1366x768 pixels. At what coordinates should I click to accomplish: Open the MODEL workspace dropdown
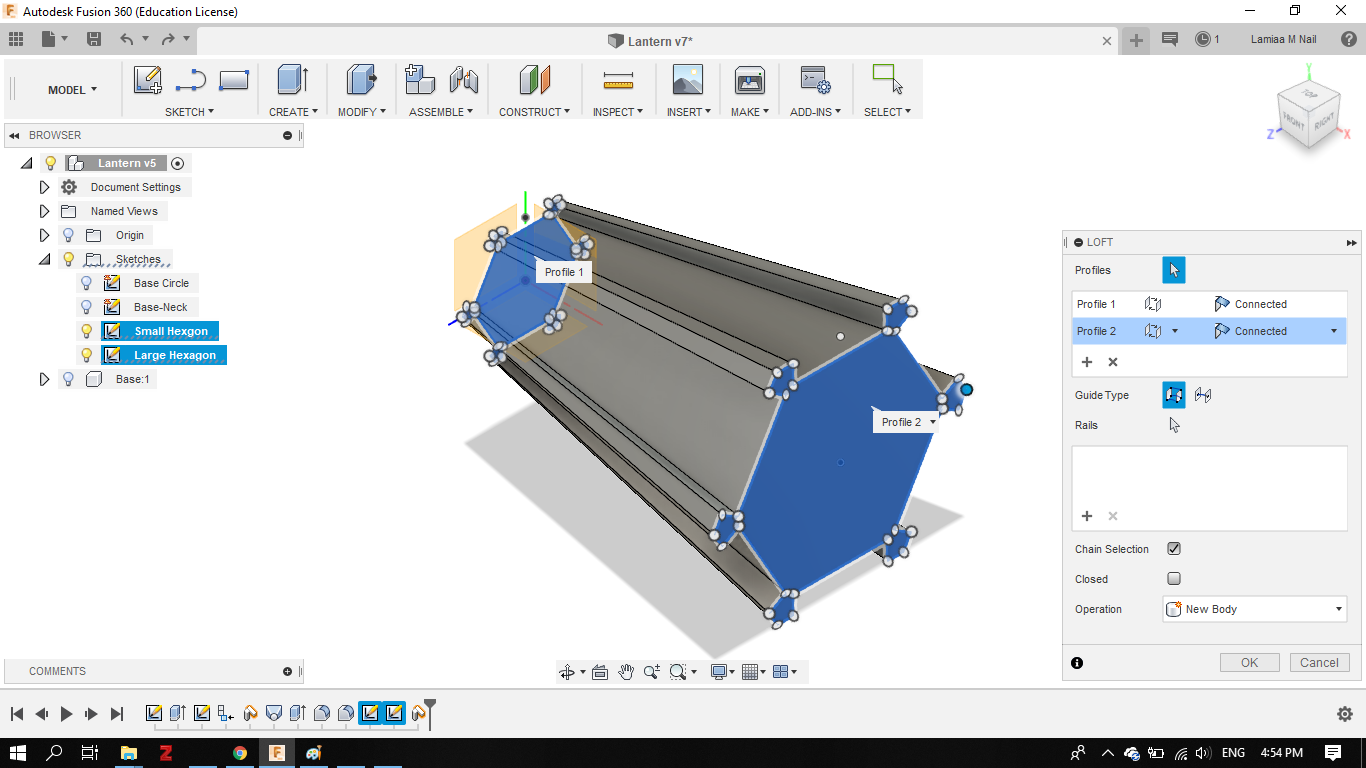point(73,90)
